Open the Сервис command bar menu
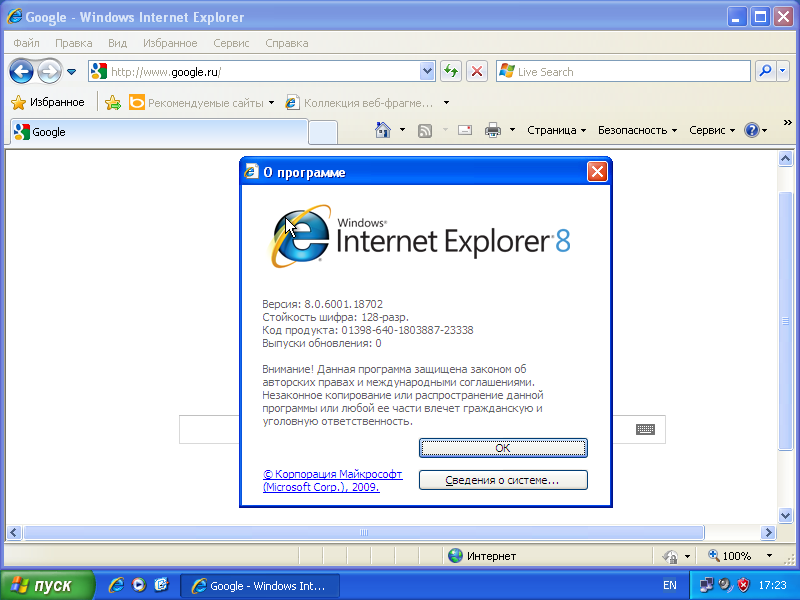Image resolution: width=800 pixels, height=600 pixels. (712, 131)
